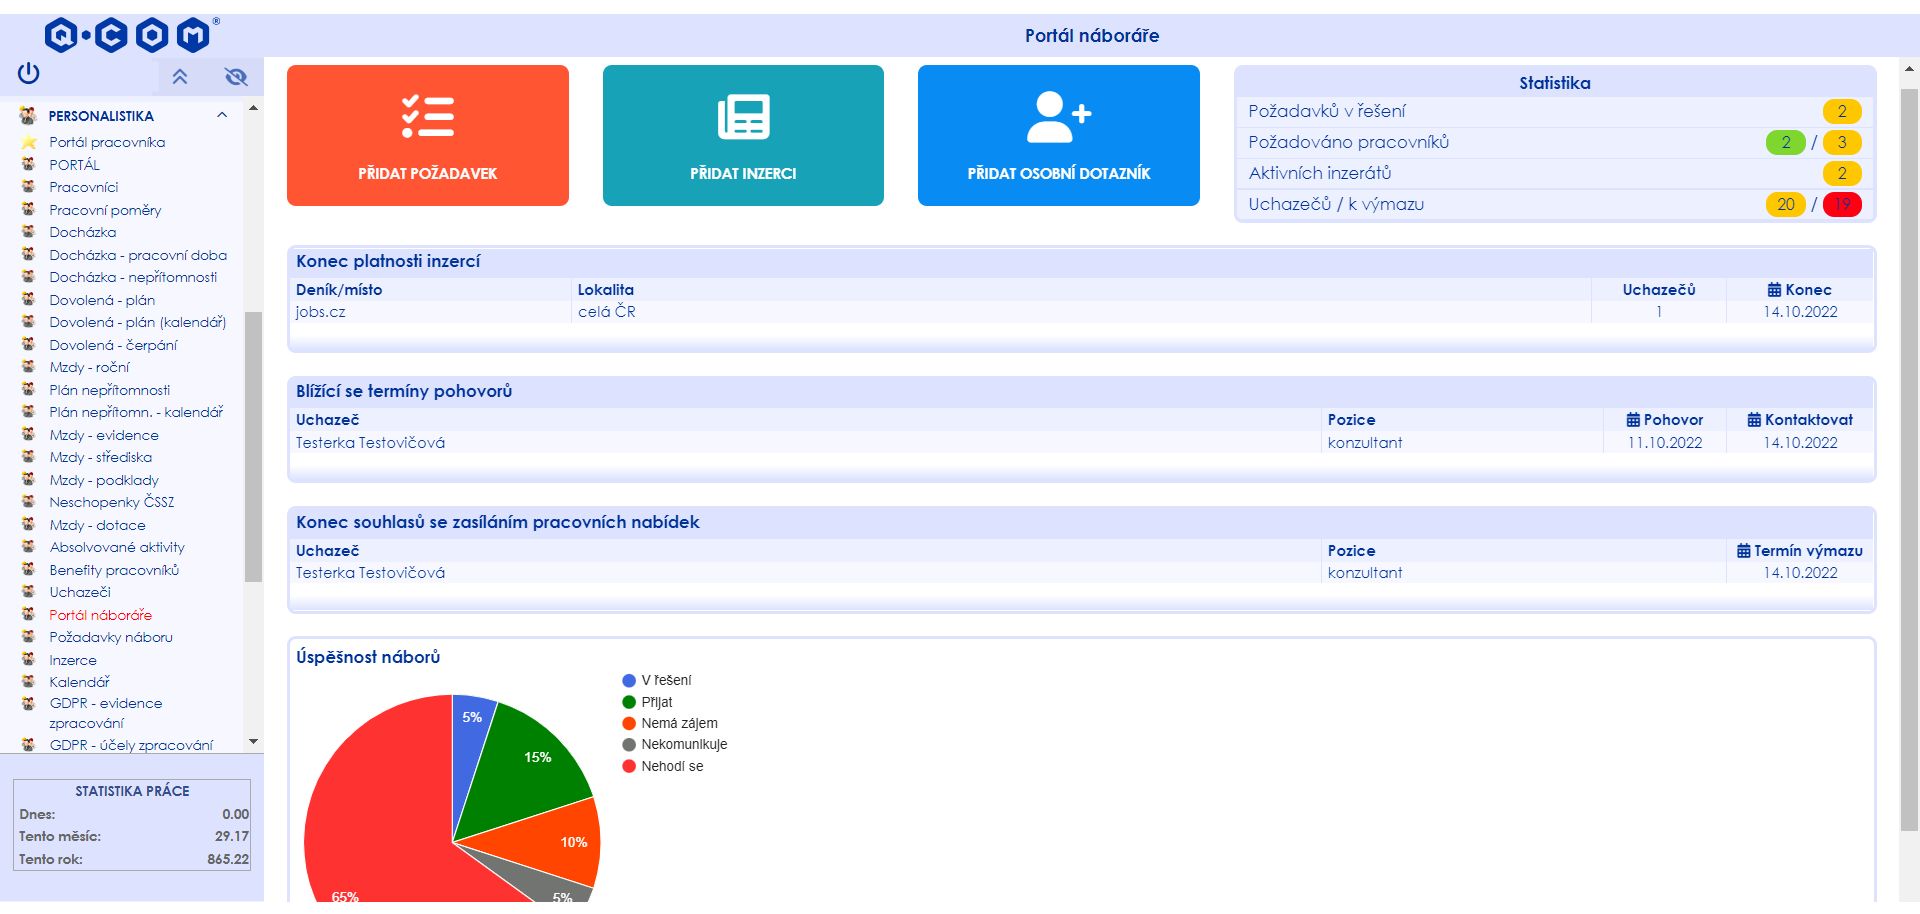Click yellow badge 3 in Požadováno pracovníků

(1841, 142)
